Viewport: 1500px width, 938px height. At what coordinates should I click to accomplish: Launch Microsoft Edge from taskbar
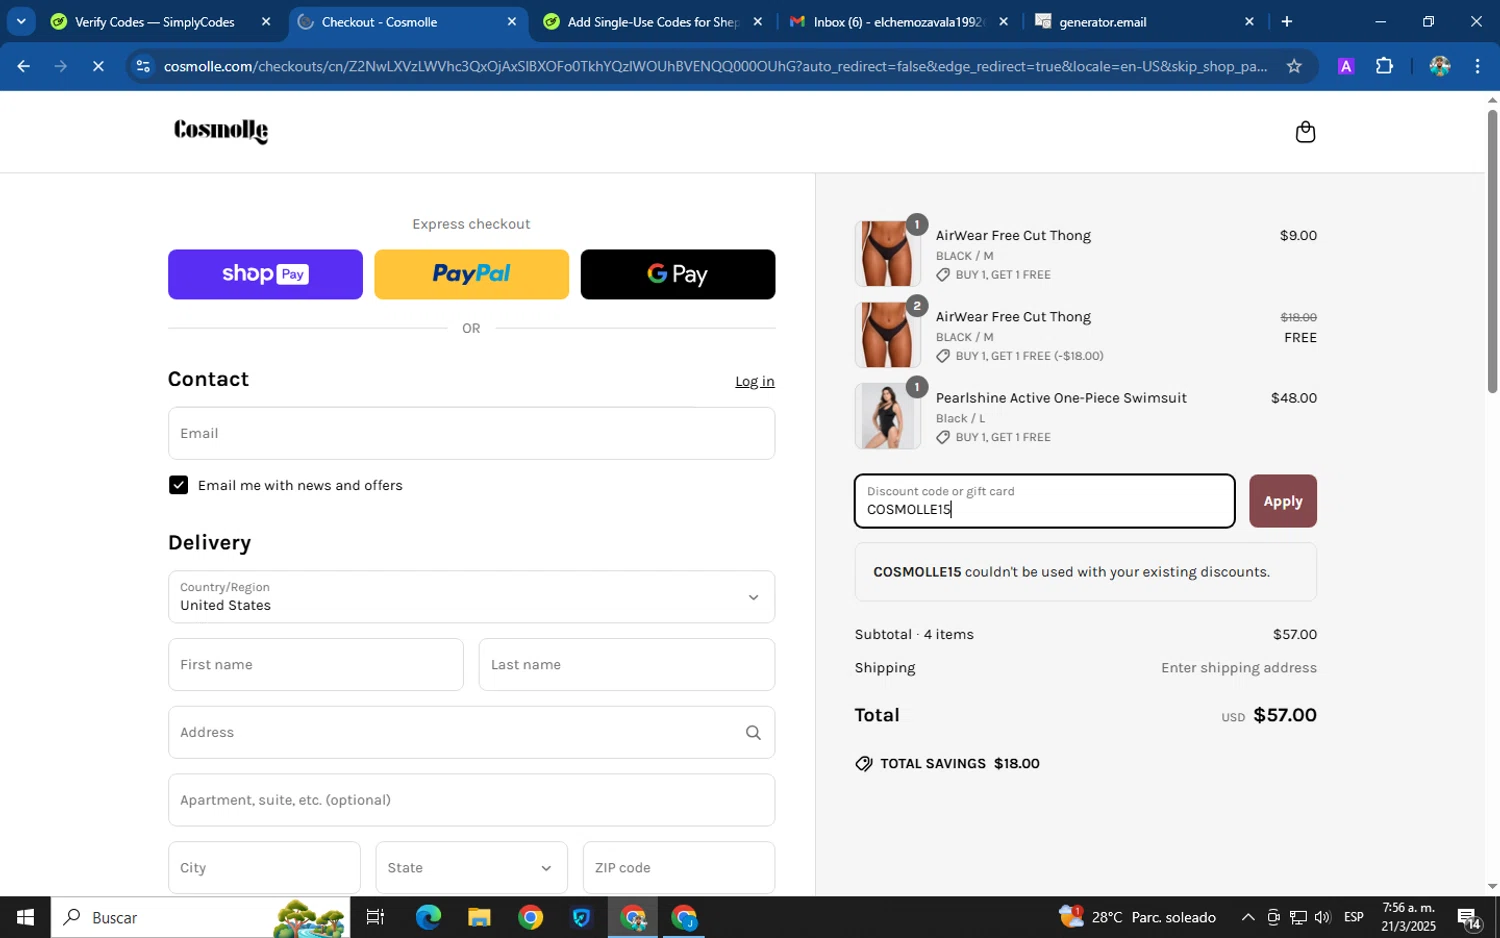pyautogui.click(x=428, y=917)
